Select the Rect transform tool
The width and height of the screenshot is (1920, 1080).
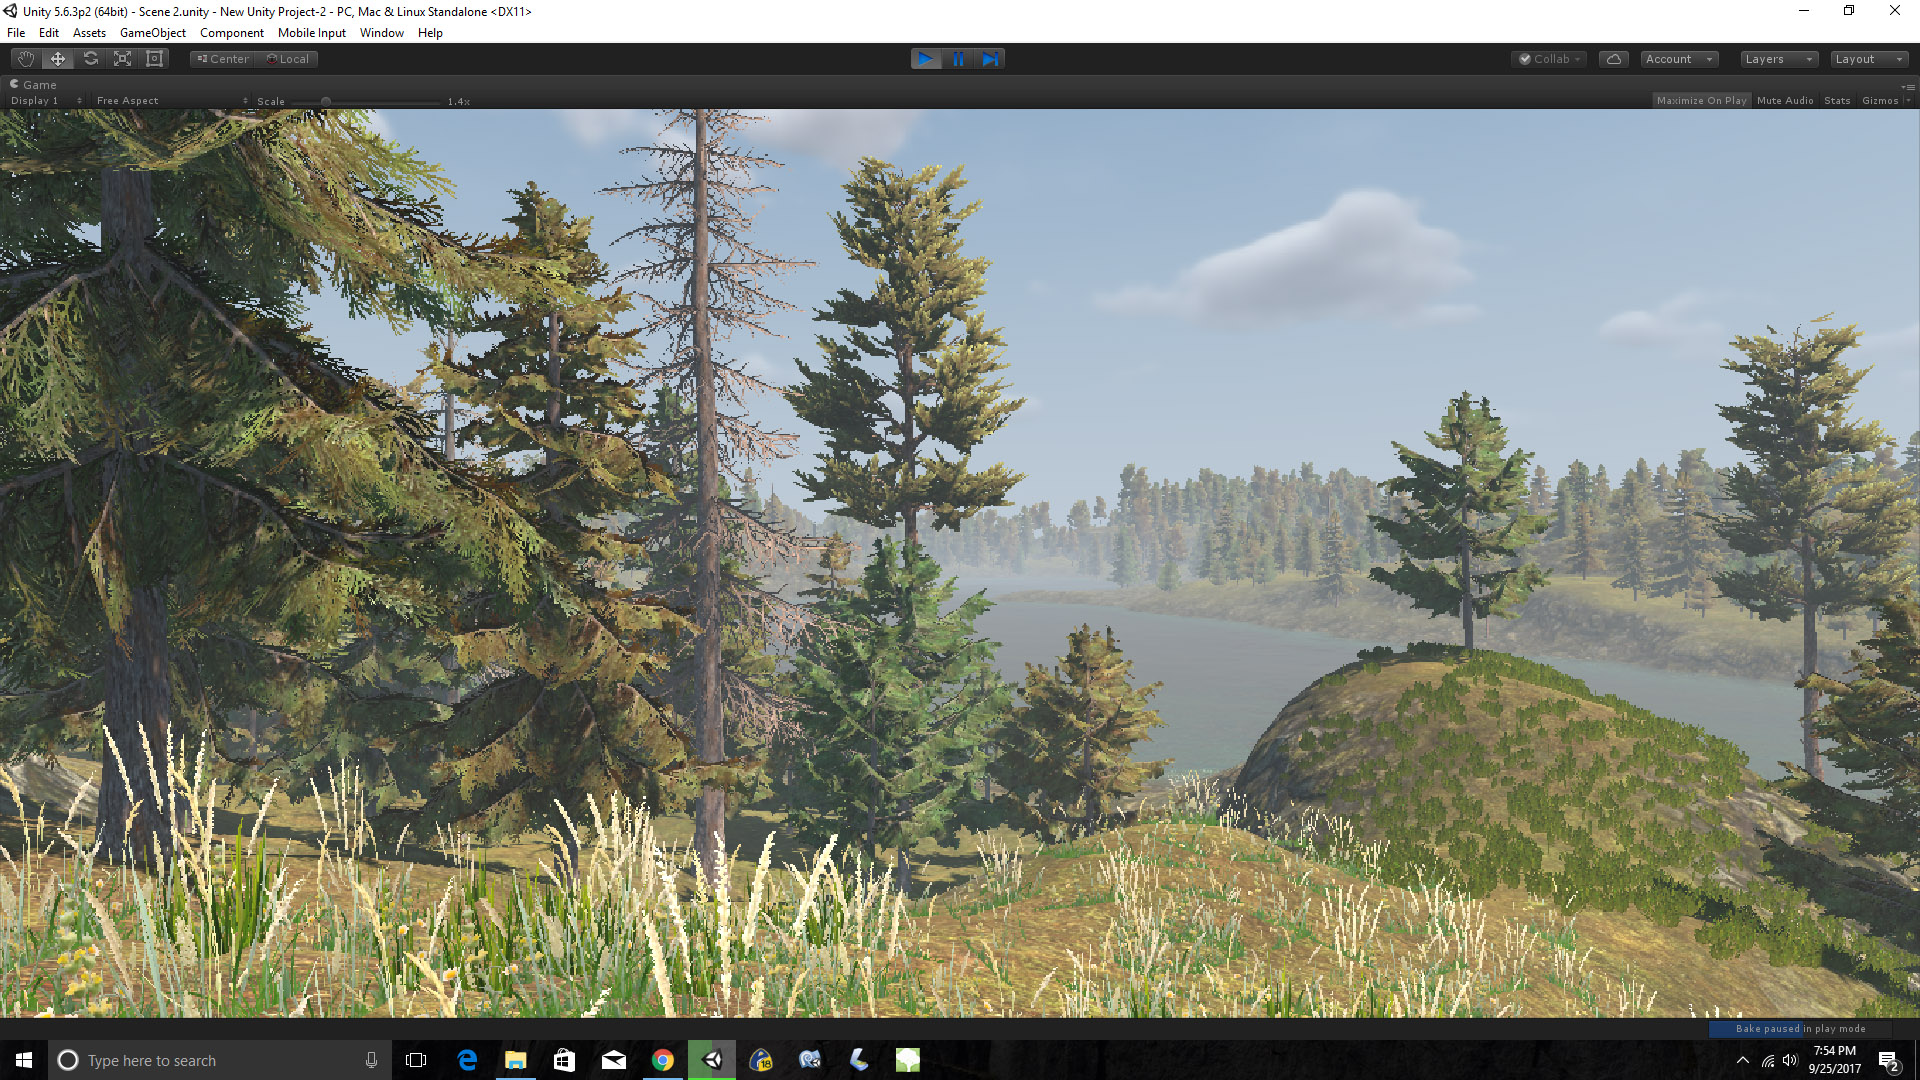coord(154,59)
